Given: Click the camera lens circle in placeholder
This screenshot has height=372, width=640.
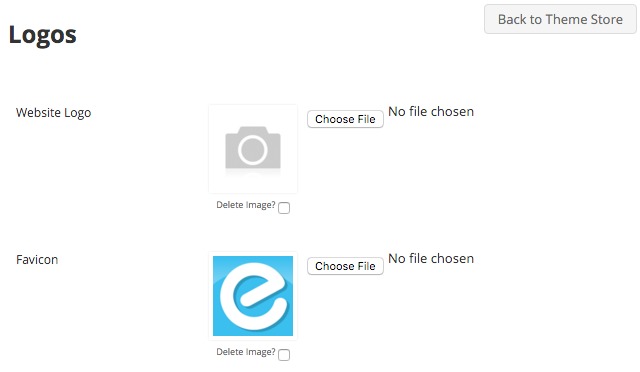Looking at the screenshot, I should (253, 149).
